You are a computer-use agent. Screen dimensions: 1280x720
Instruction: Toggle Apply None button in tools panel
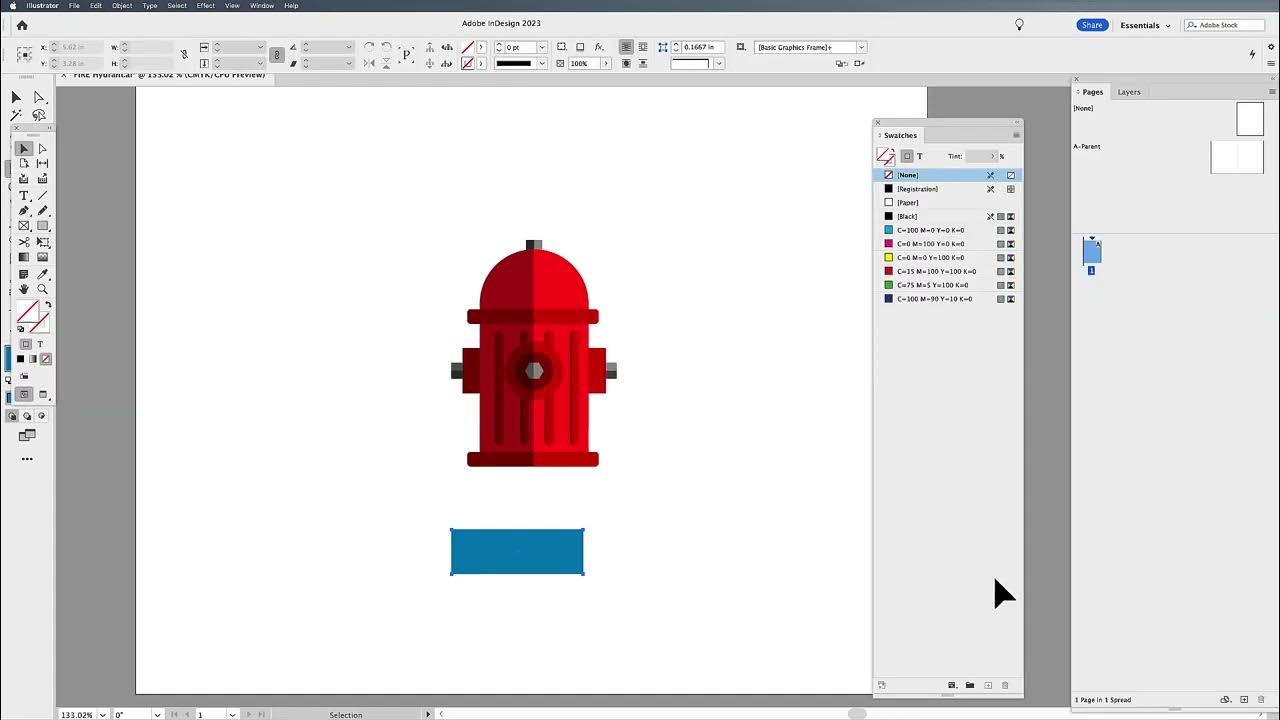click(x=45, y=359)
